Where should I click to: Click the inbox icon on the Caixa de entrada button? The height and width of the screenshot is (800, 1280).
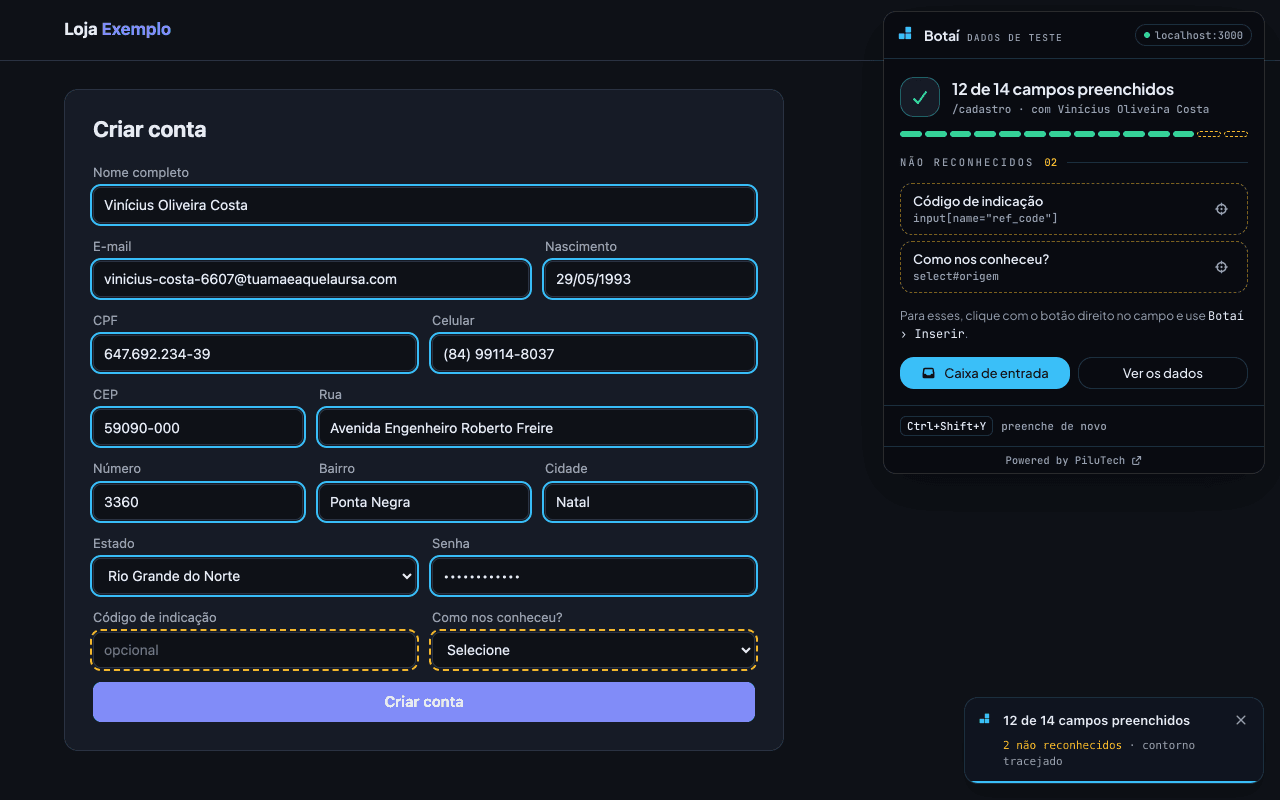point(928,373)
